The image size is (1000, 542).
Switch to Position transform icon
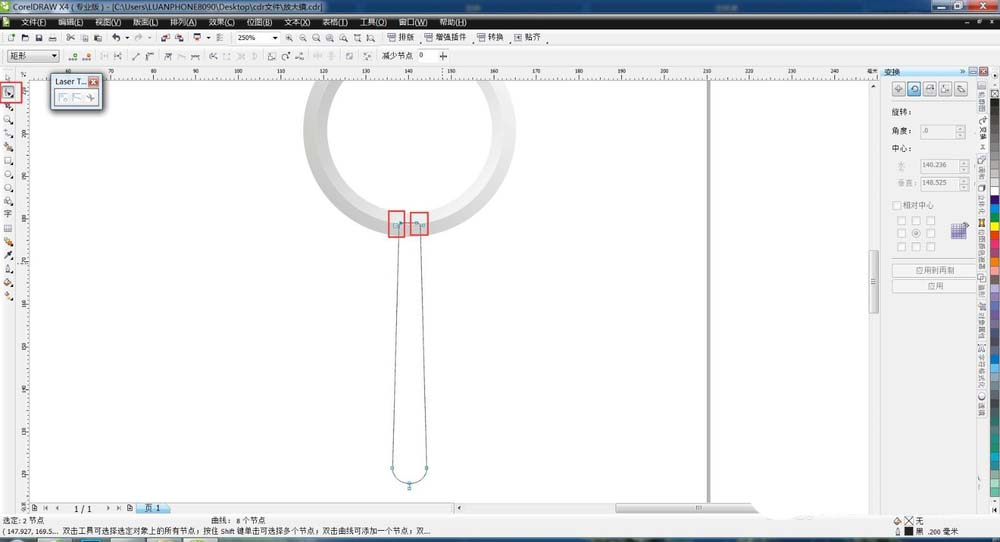899,89
